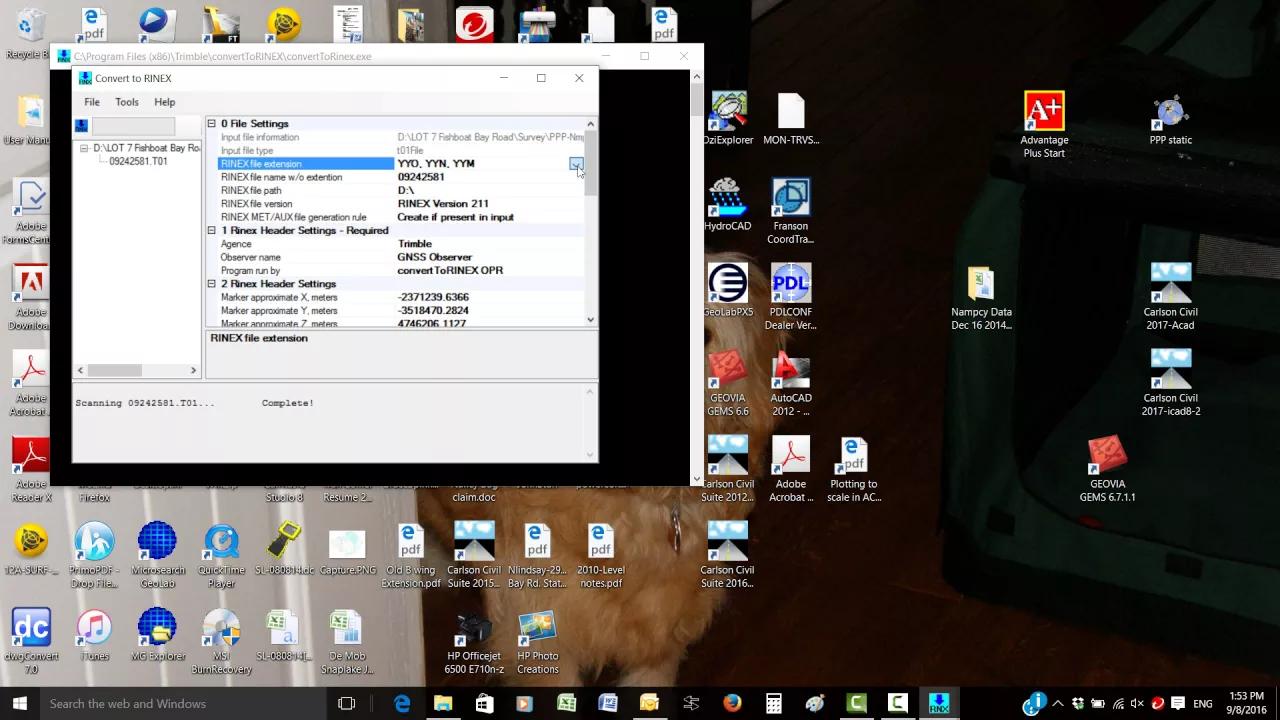Launch the HydroCAD desktop icon
The width and height of the screenshot is (1280, 720).
[x=727, y=205]
